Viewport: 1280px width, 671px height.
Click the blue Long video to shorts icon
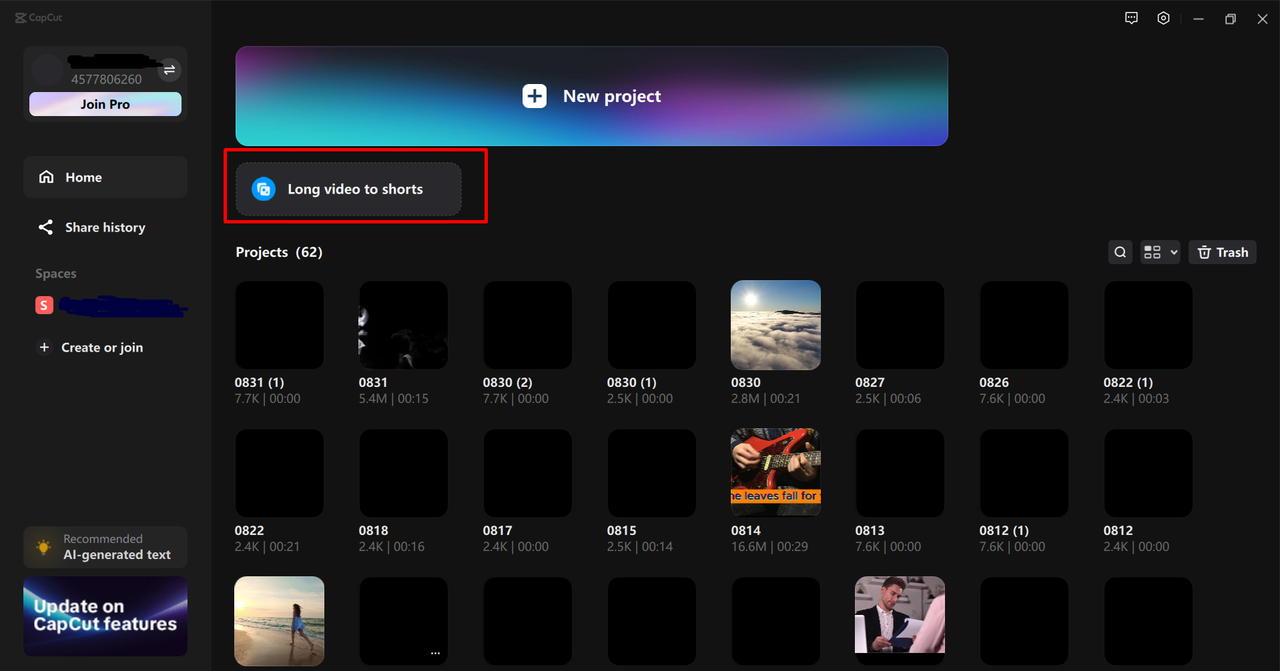[x=263, y=189]
